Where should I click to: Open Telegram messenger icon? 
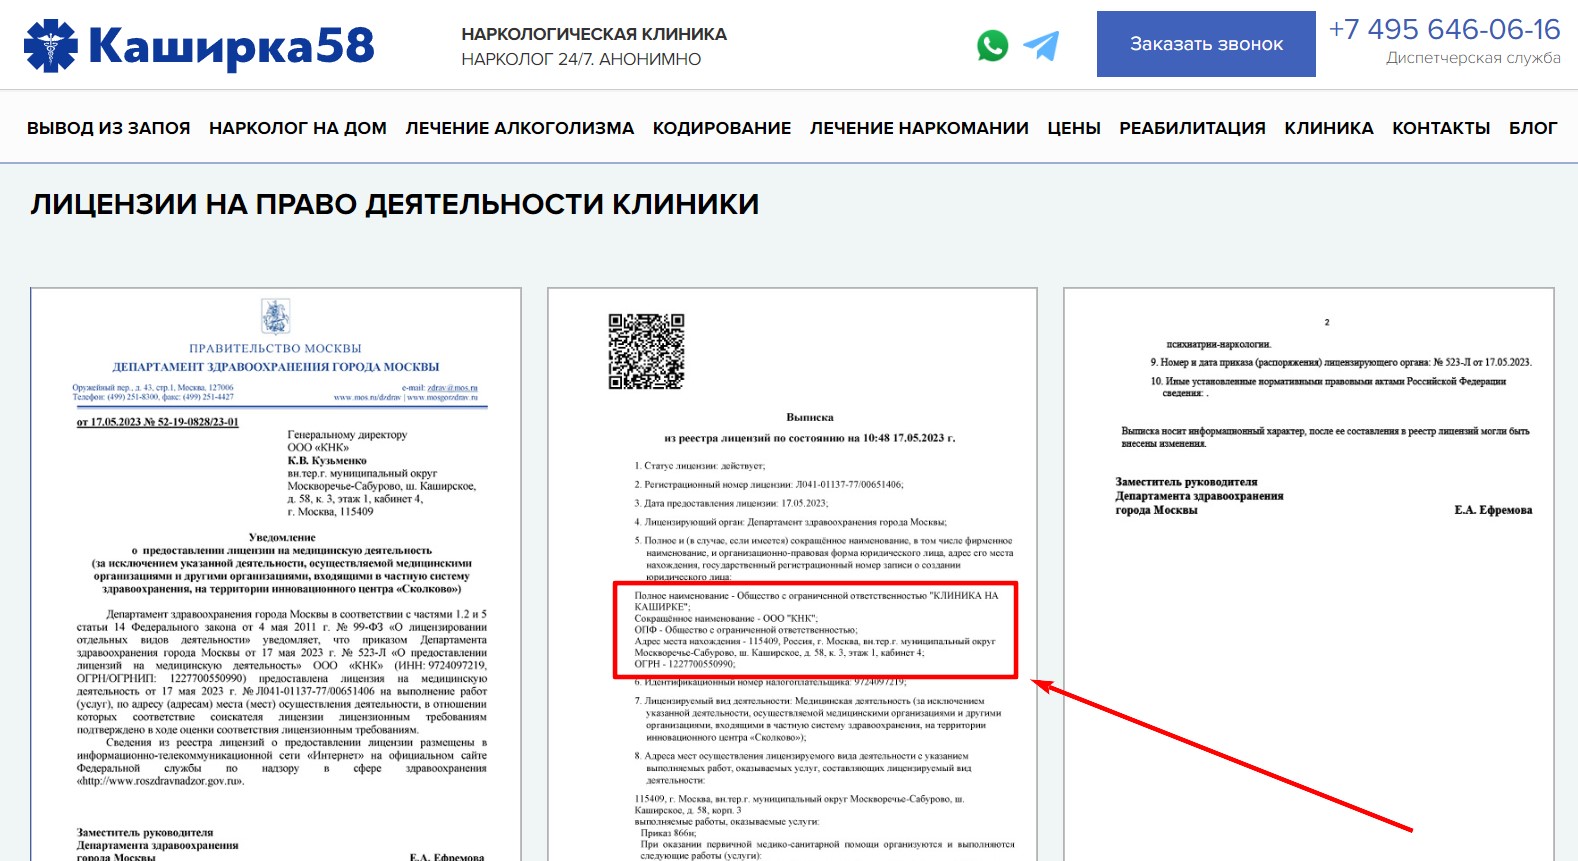1041,46
